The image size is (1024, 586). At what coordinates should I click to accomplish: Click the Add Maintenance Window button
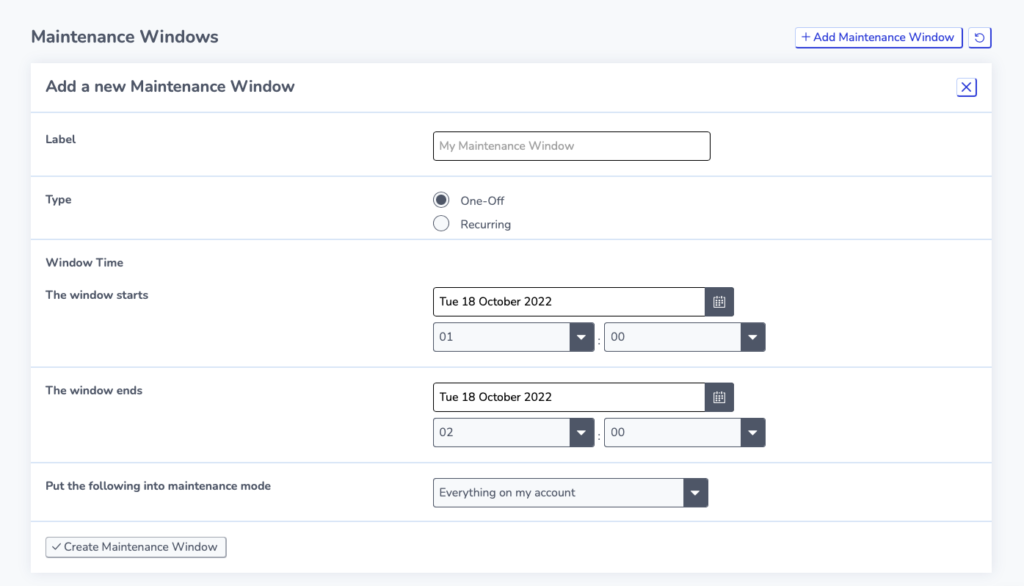878,37
